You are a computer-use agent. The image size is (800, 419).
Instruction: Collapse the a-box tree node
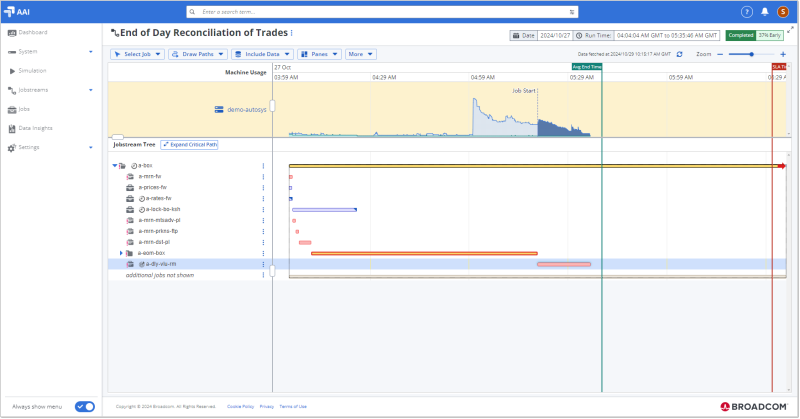(115, 165)
